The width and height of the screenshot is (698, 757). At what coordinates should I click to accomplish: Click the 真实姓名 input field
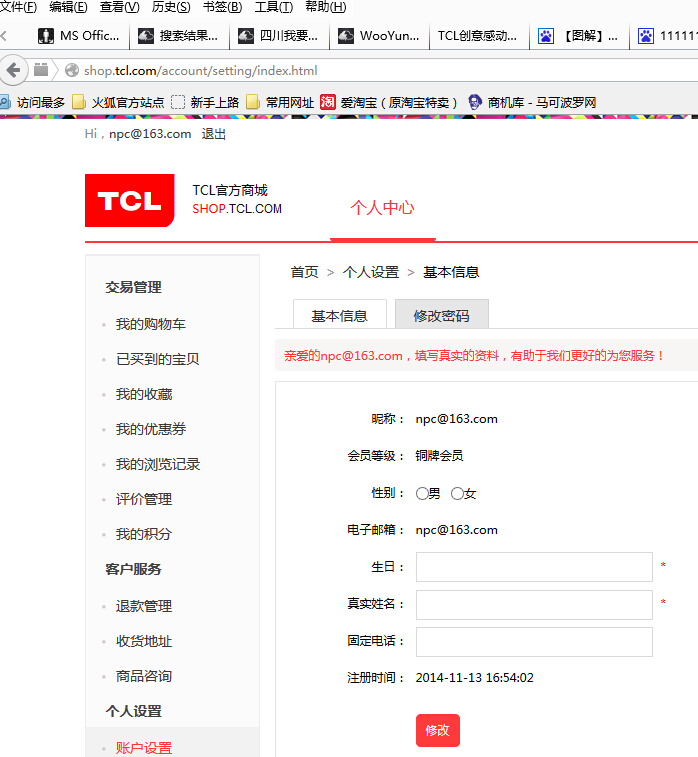(x=534, y=604)
